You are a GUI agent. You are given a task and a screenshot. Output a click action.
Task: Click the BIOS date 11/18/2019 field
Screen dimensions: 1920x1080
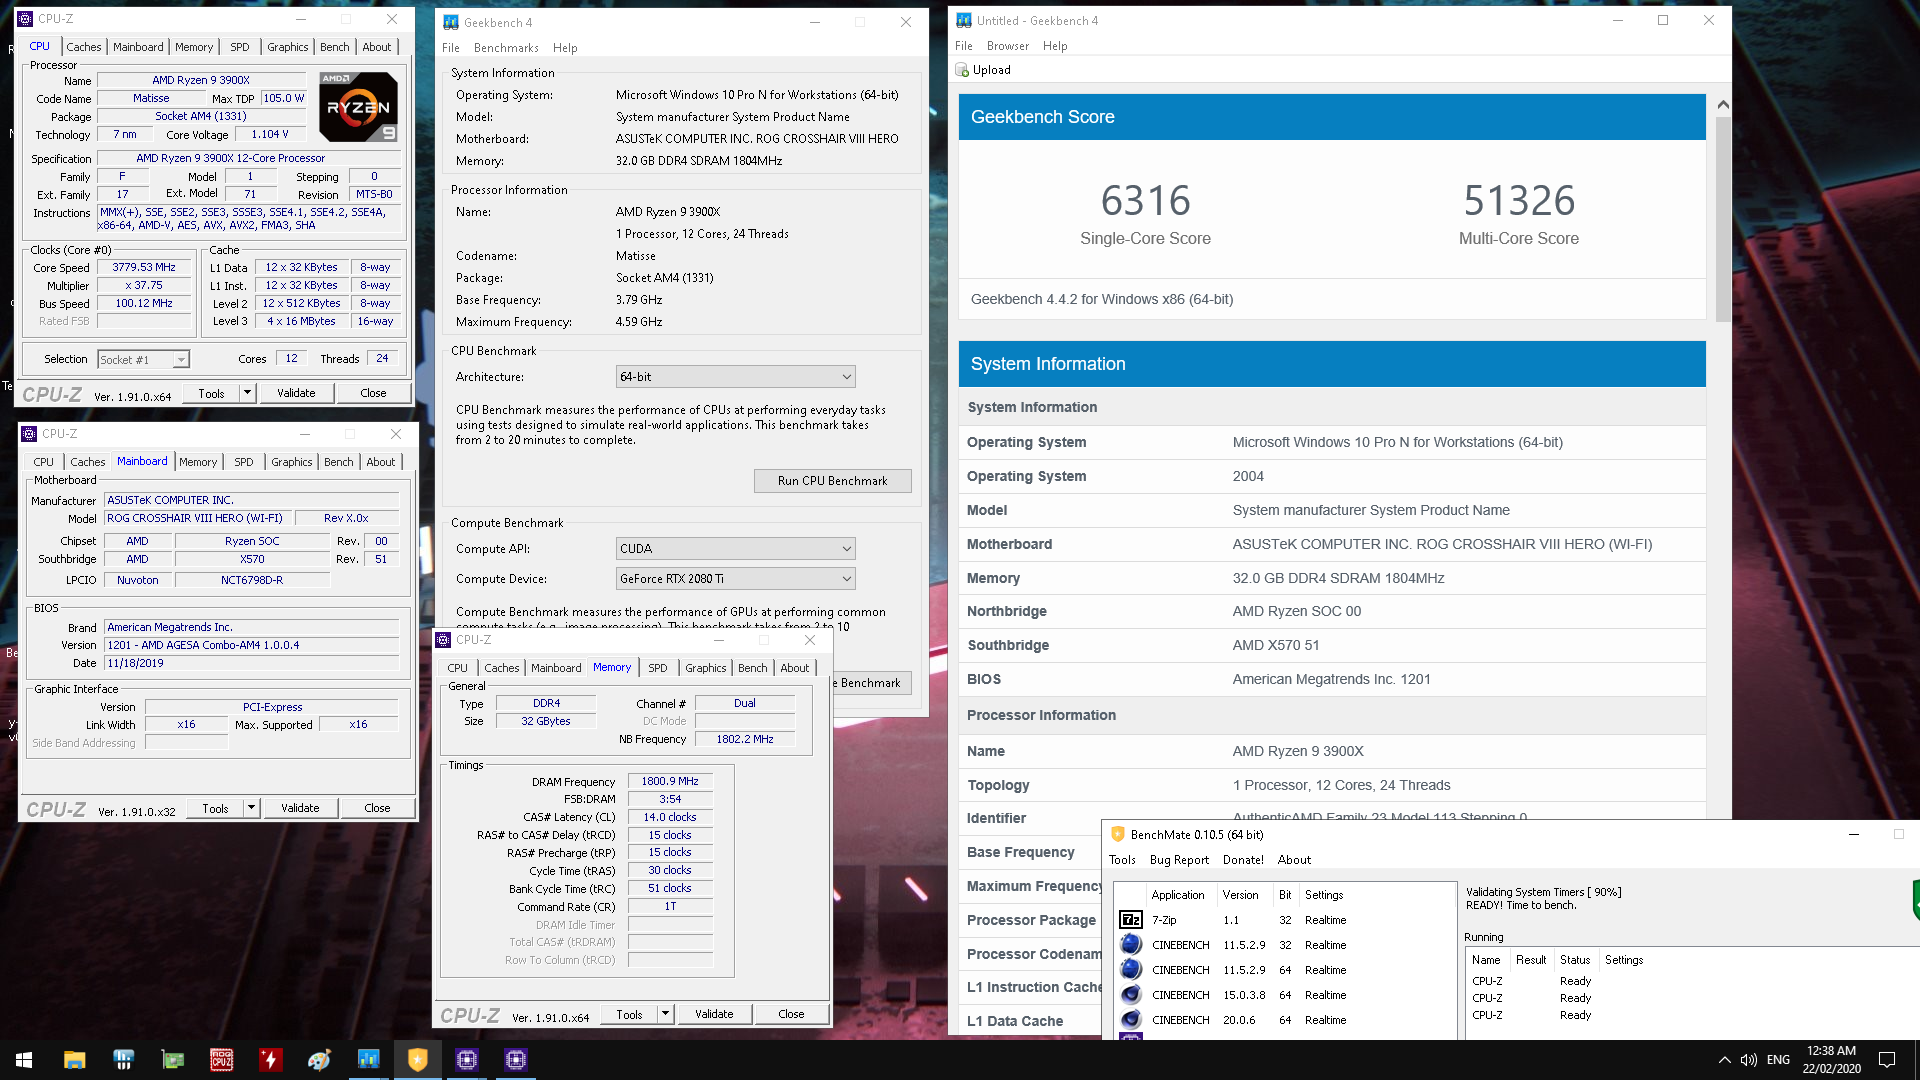[x=252, y=663]
